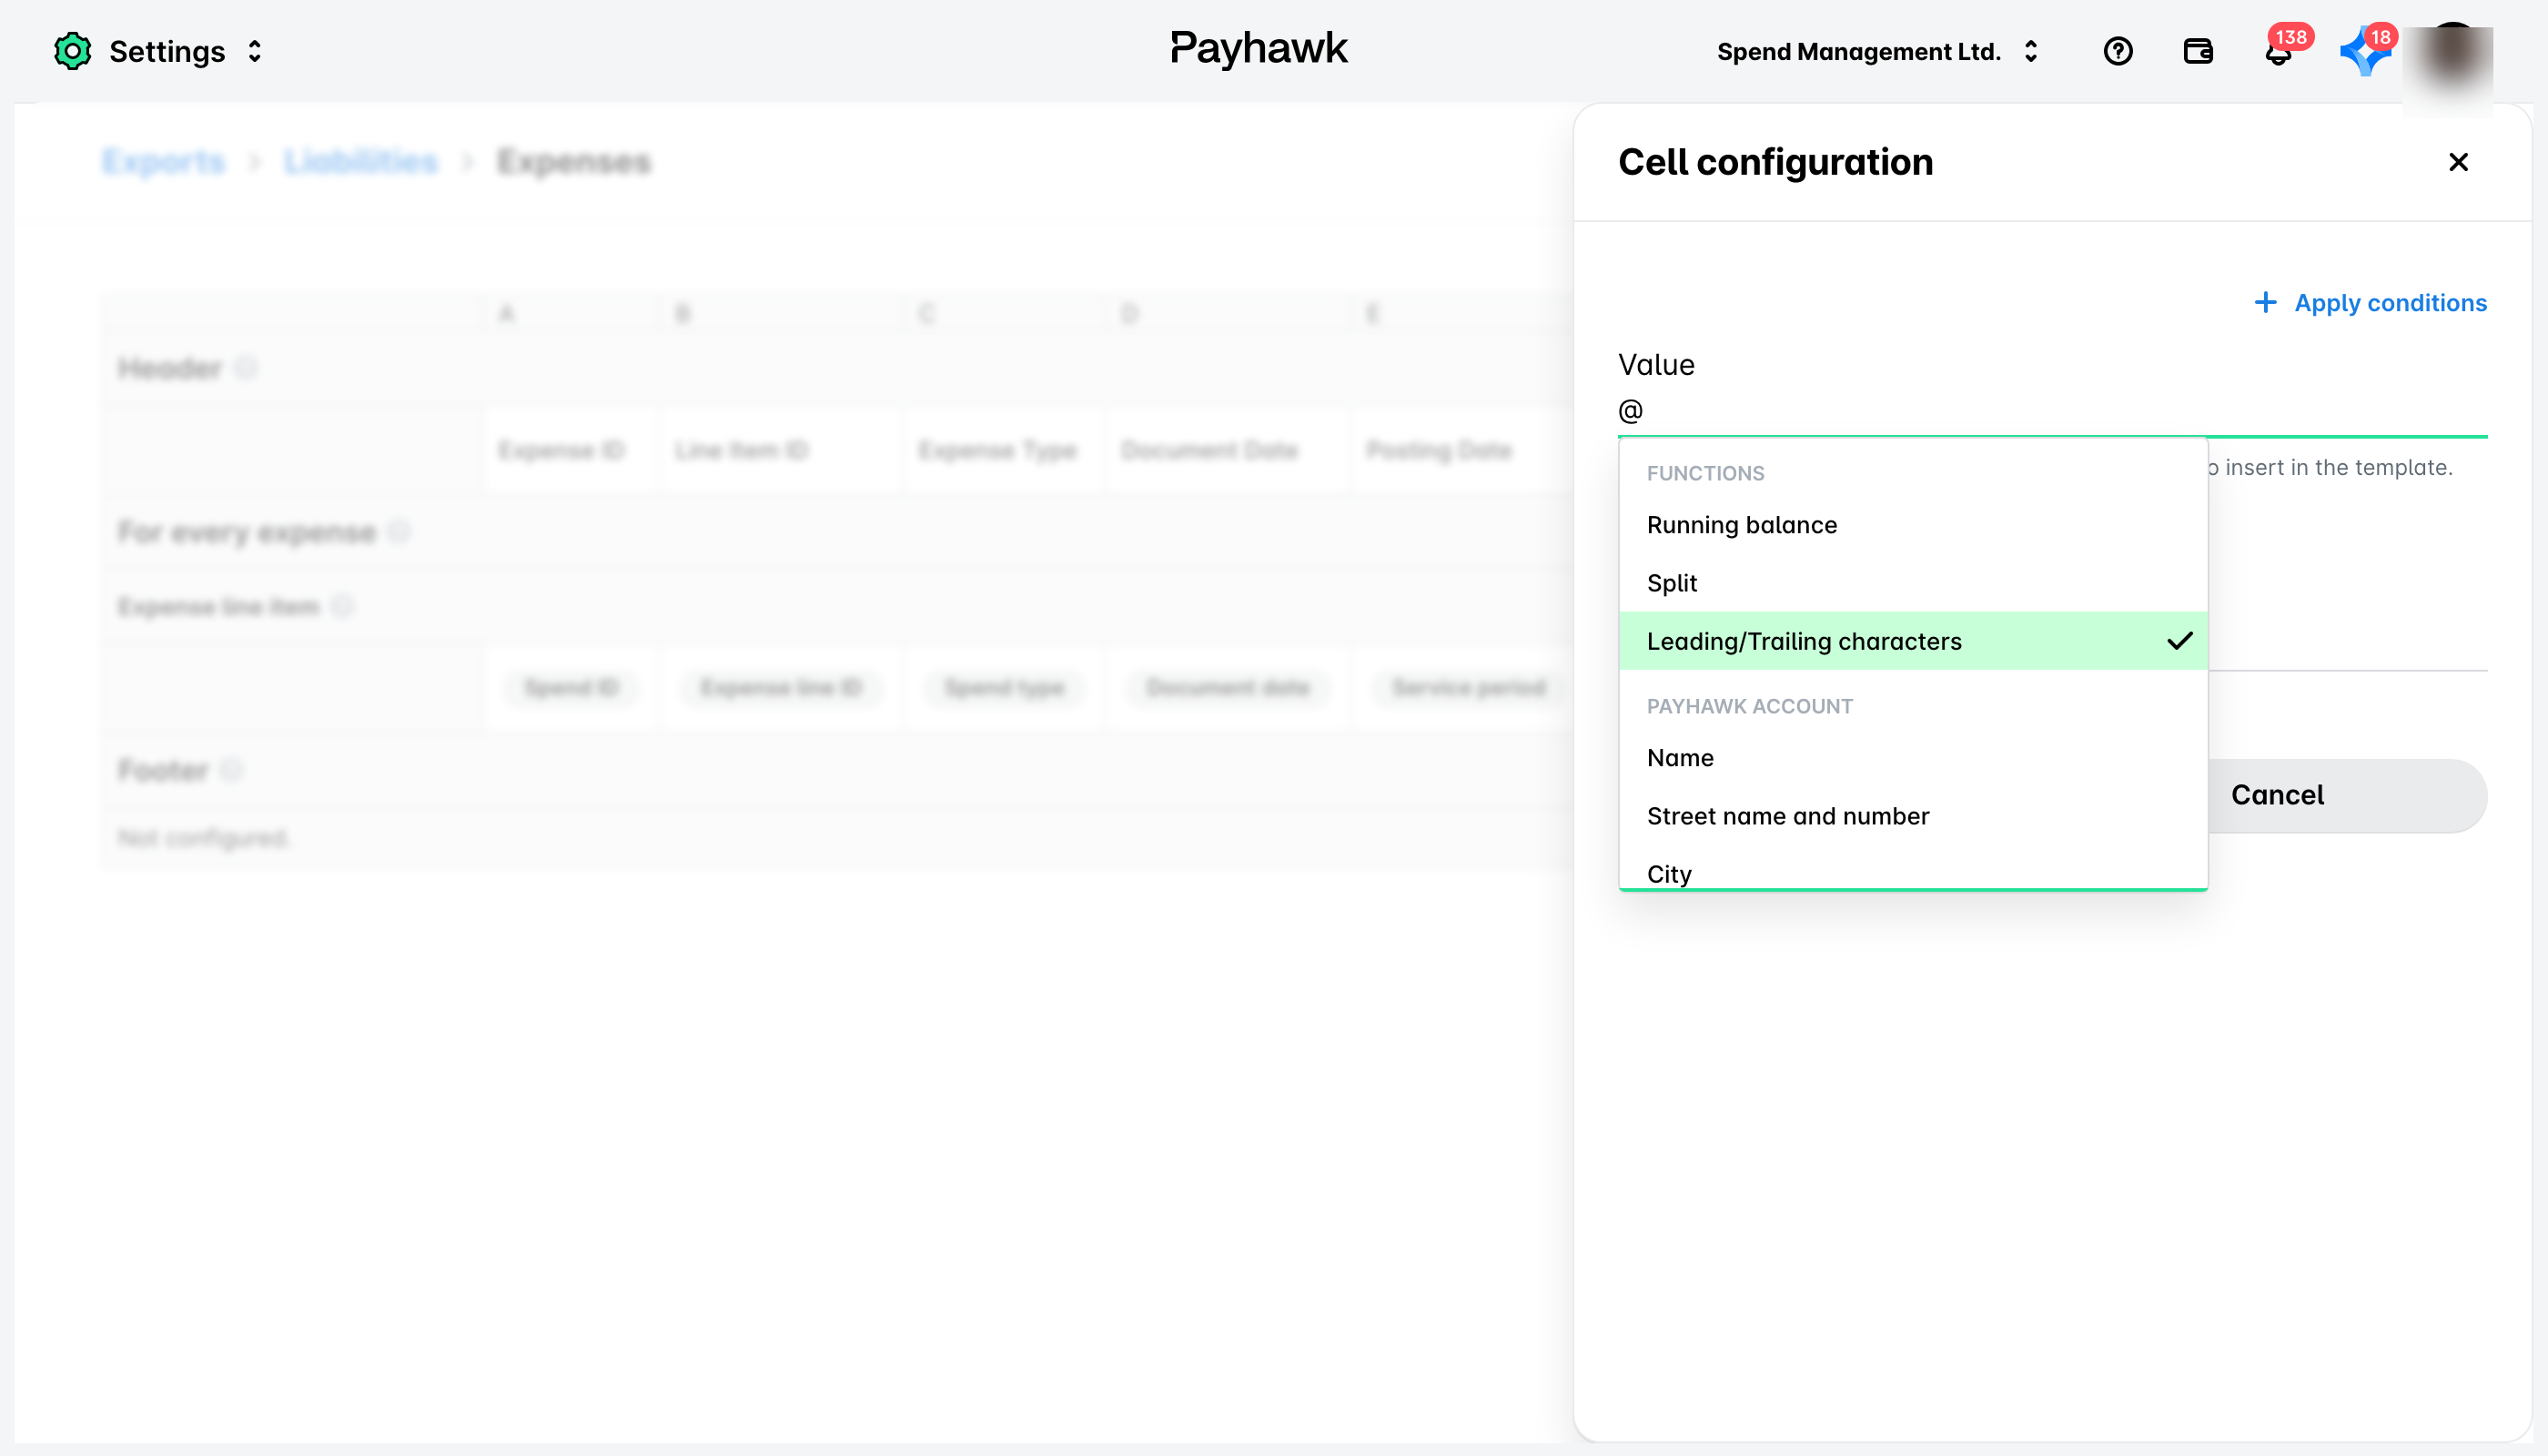This screenshot has height=1456, width=2548.
Task: Open the wallet icon in the header
Action: coord(2198,51)
